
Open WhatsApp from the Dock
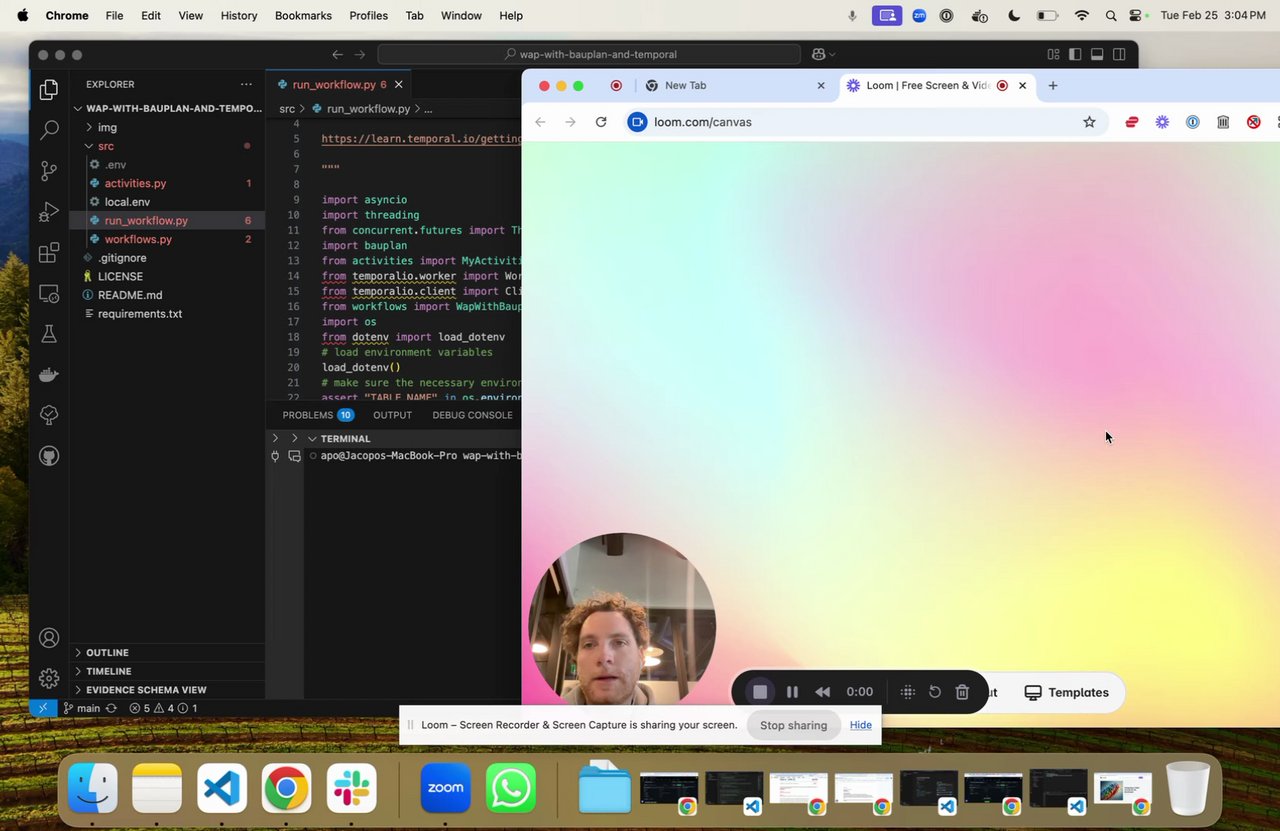(511, 788)
